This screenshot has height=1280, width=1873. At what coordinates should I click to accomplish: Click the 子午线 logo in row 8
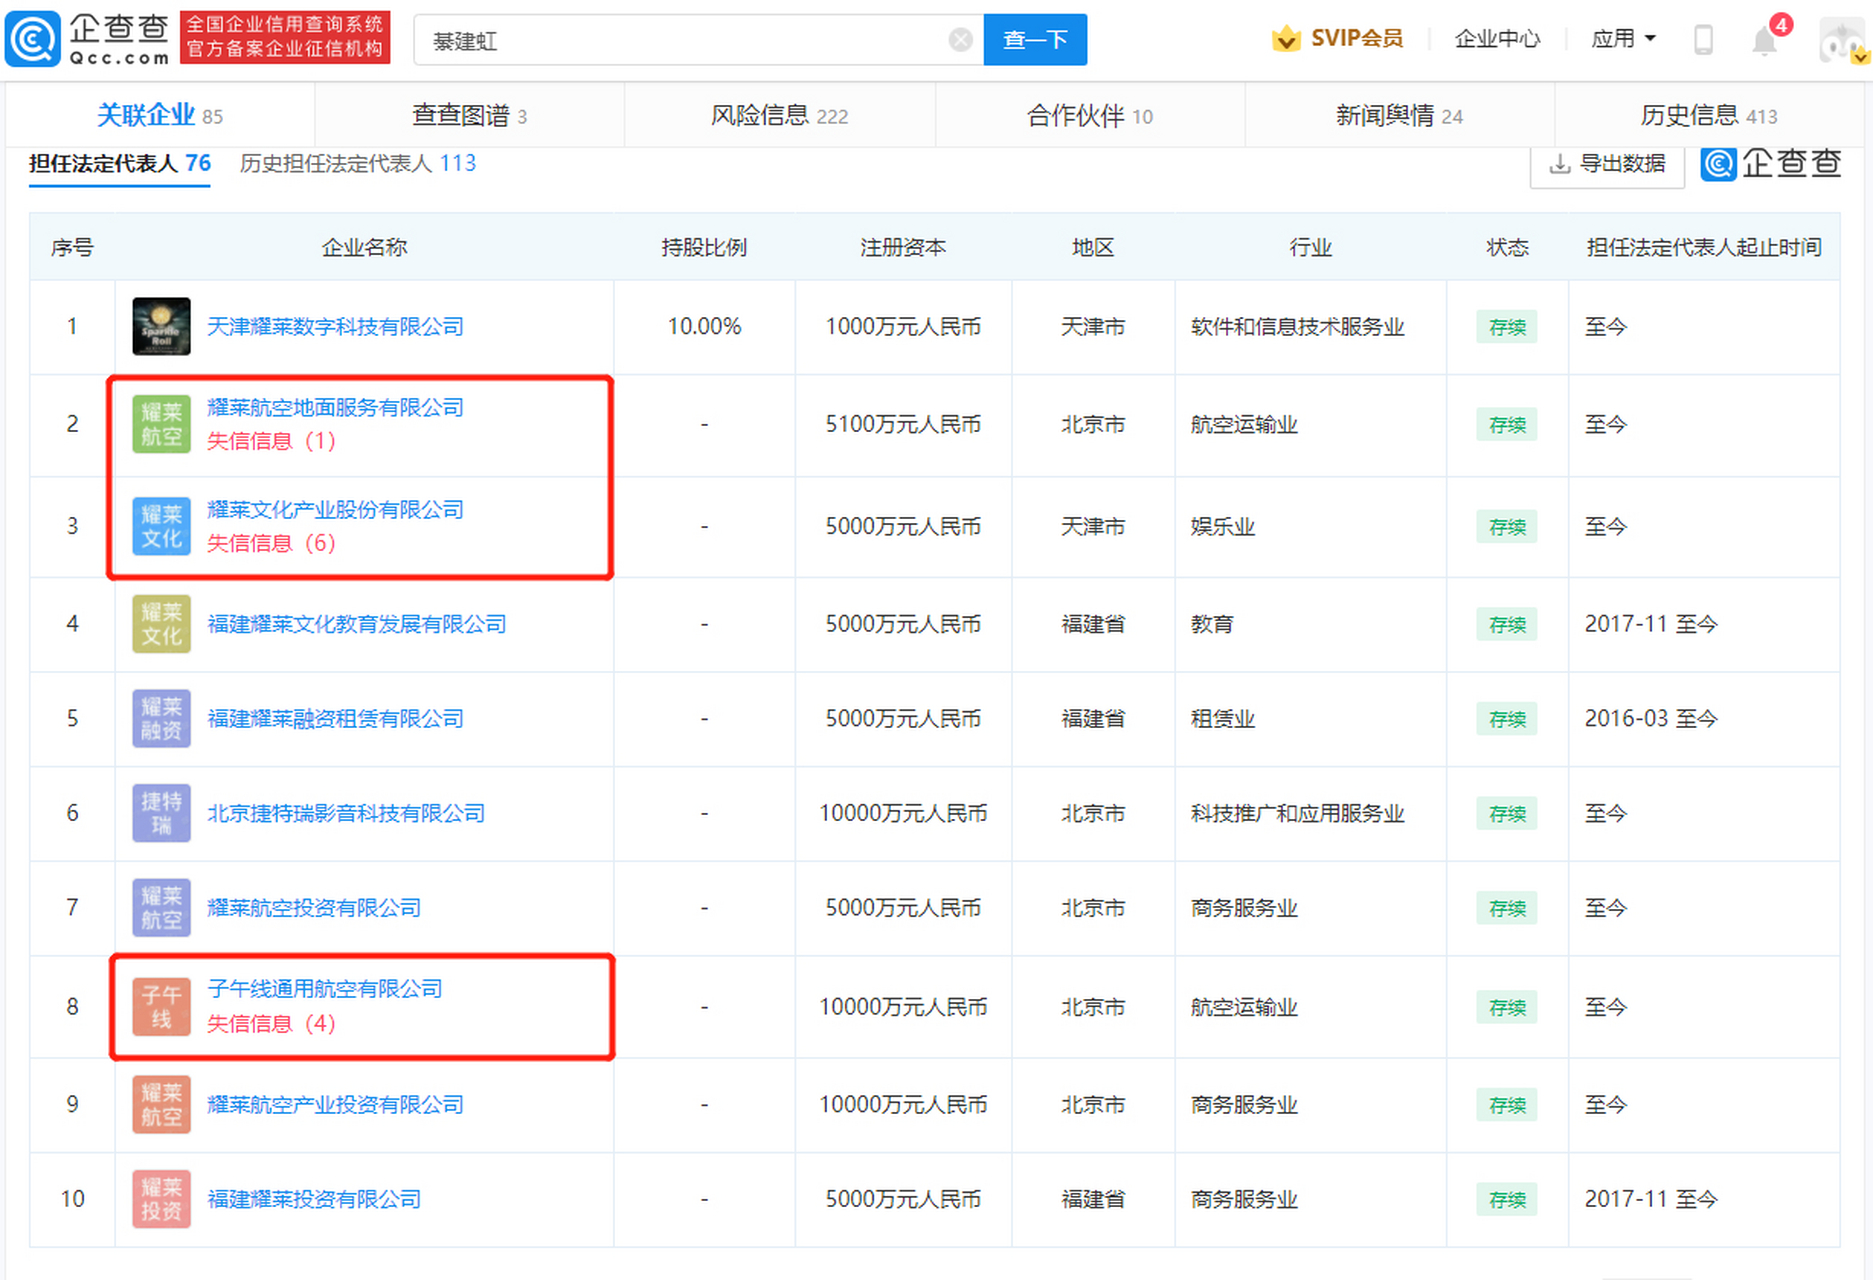coord(161,1007)
